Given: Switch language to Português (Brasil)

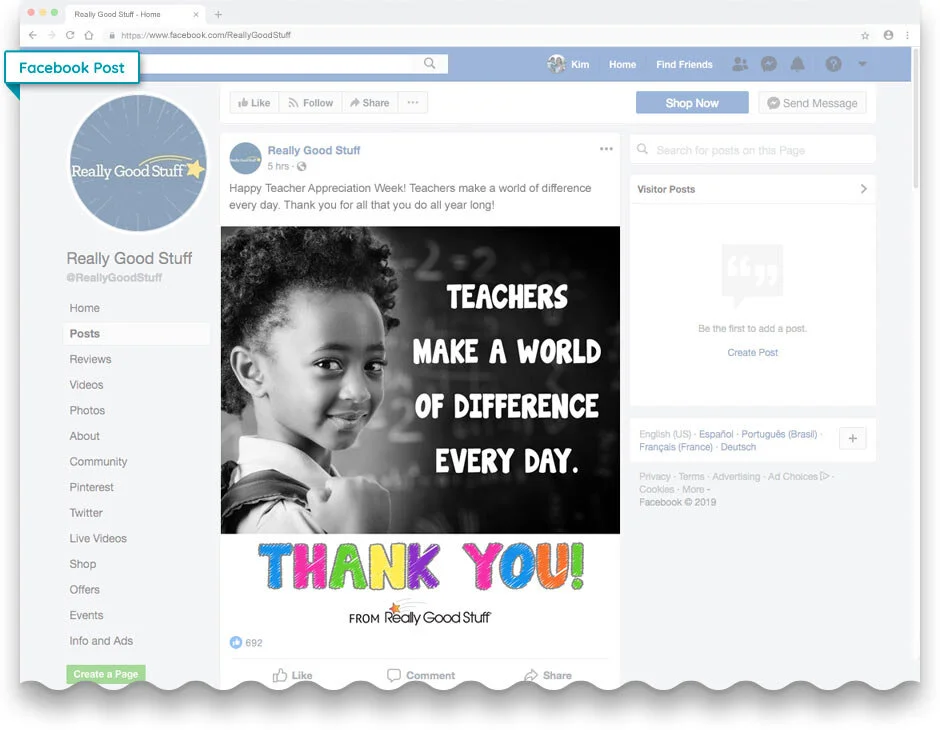Looking at the screenshot, I should 779,434.
